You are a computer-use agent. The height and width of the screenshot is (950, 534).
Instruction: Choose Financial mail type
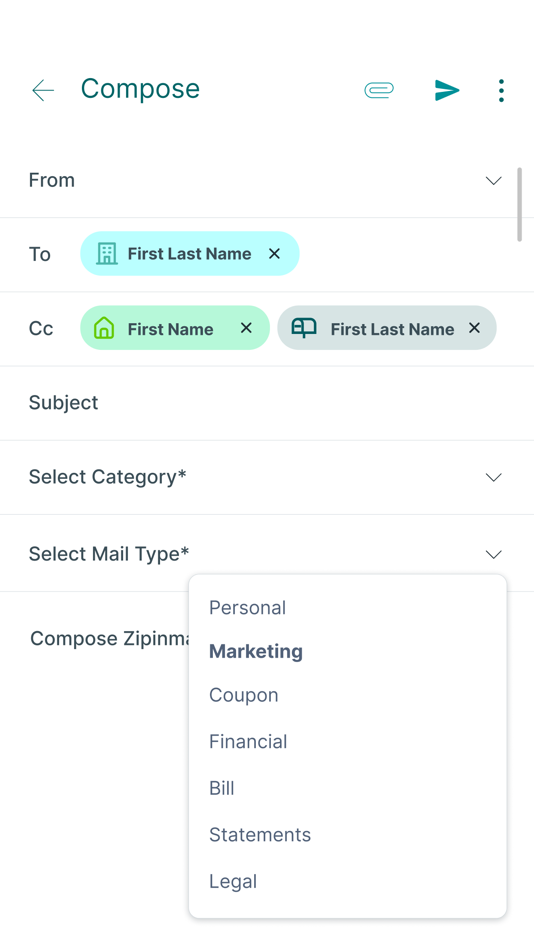click(248, 742)
